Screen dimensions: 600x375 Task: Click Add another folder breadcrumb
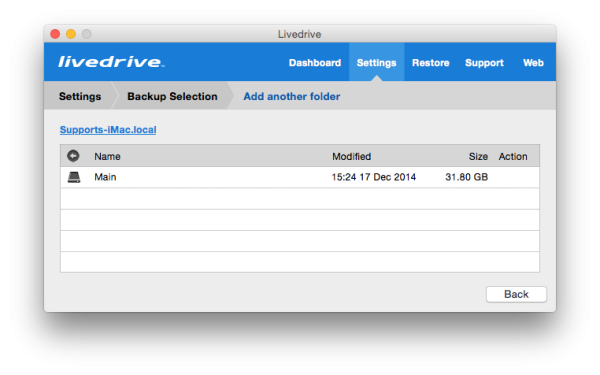point(292,96)
